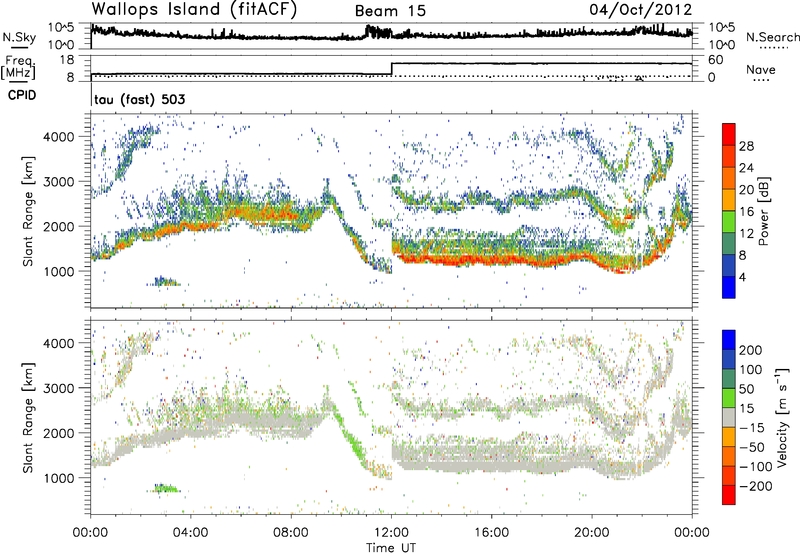Click the "50" label on the velocity colorbar
The height and width of the screenshot is (554, 800).
click(x=746, y=389)
